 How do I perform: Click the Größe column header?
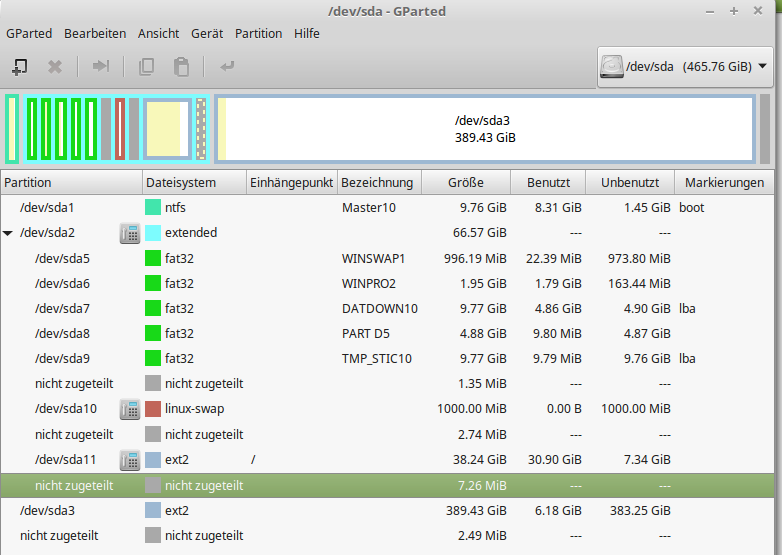click(466, 183)
